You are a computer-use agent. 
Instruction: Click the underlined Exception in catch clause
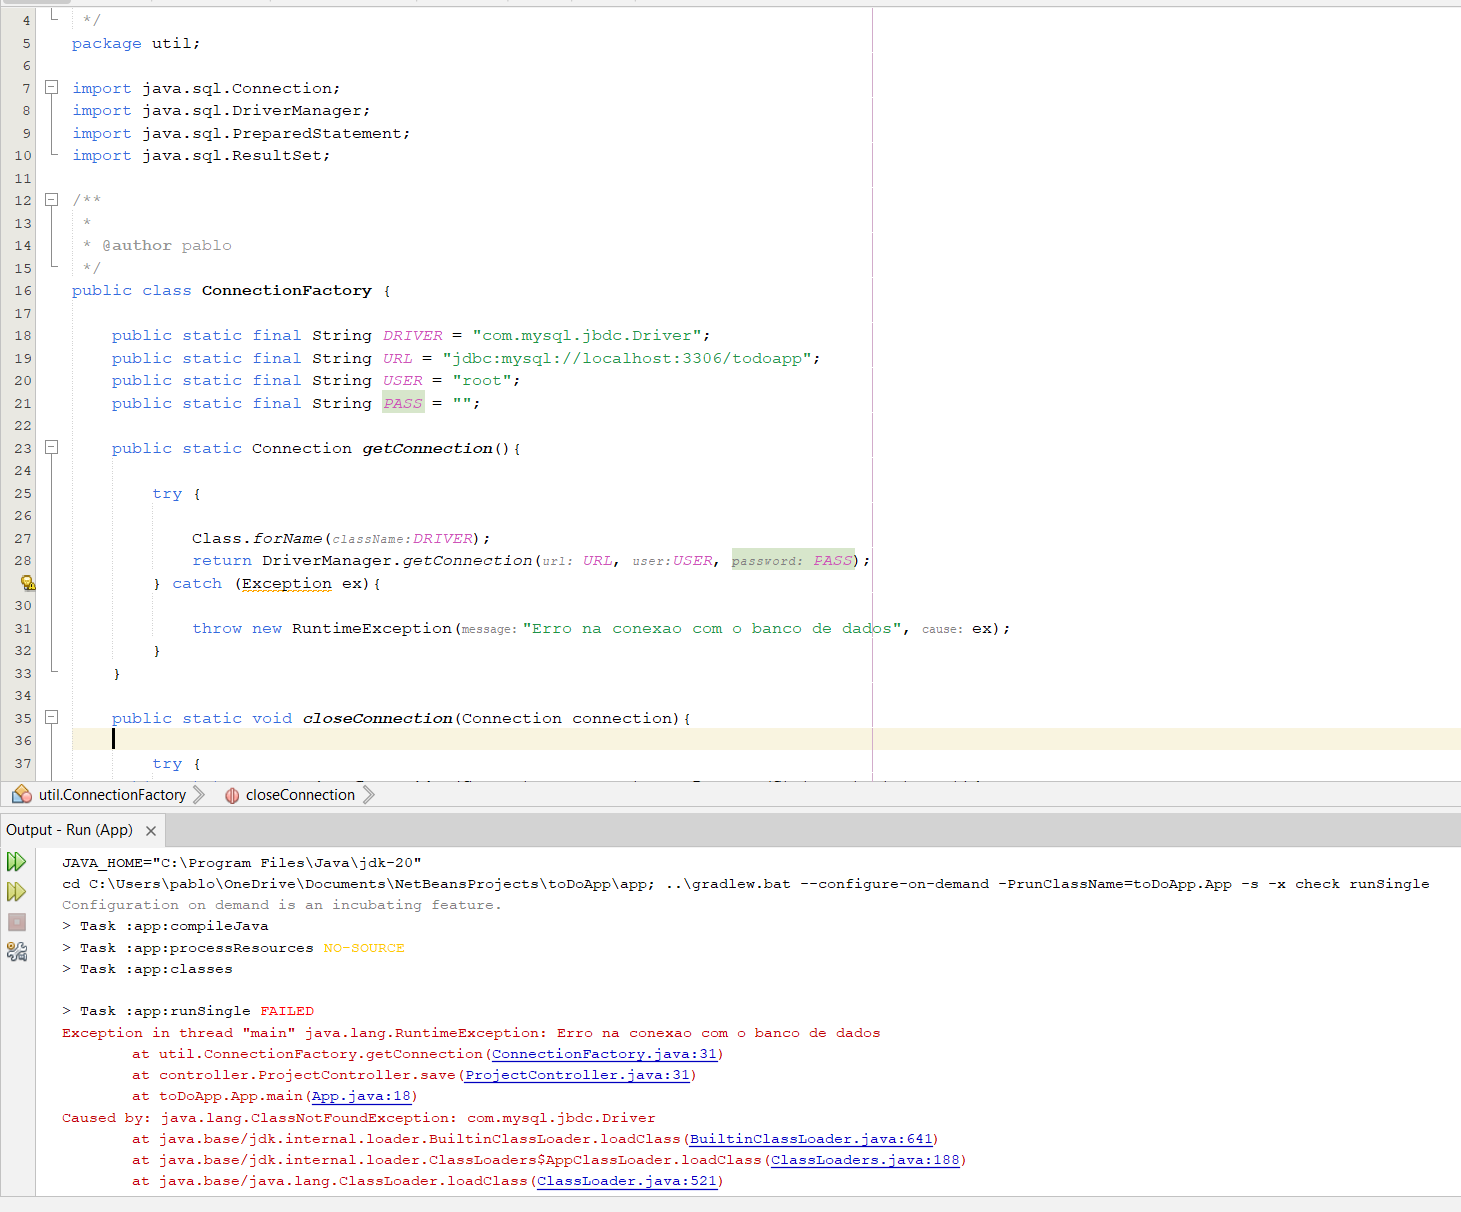(x=286, y=583)
